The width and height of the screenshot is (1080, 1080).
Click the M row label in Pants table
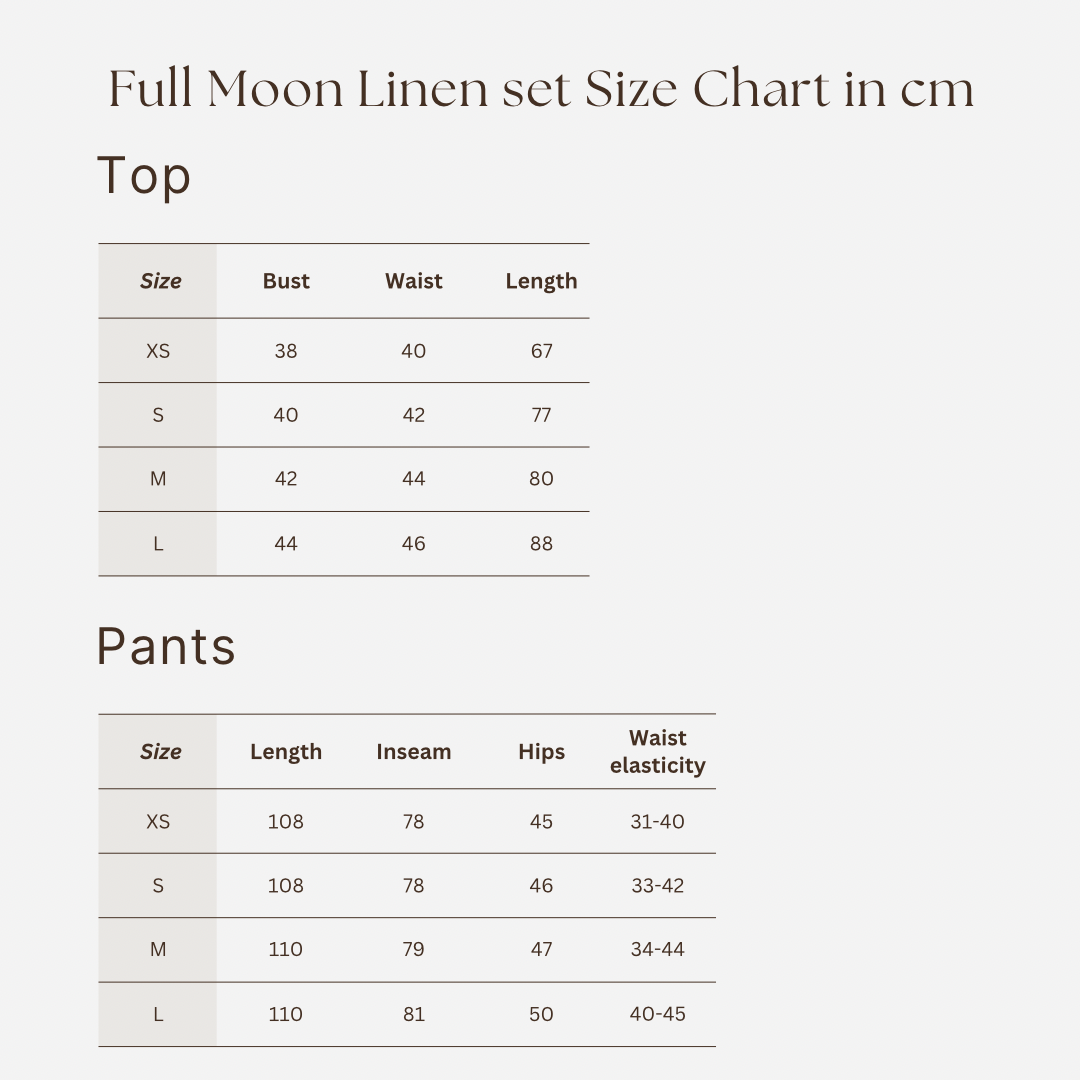[158, 950]
